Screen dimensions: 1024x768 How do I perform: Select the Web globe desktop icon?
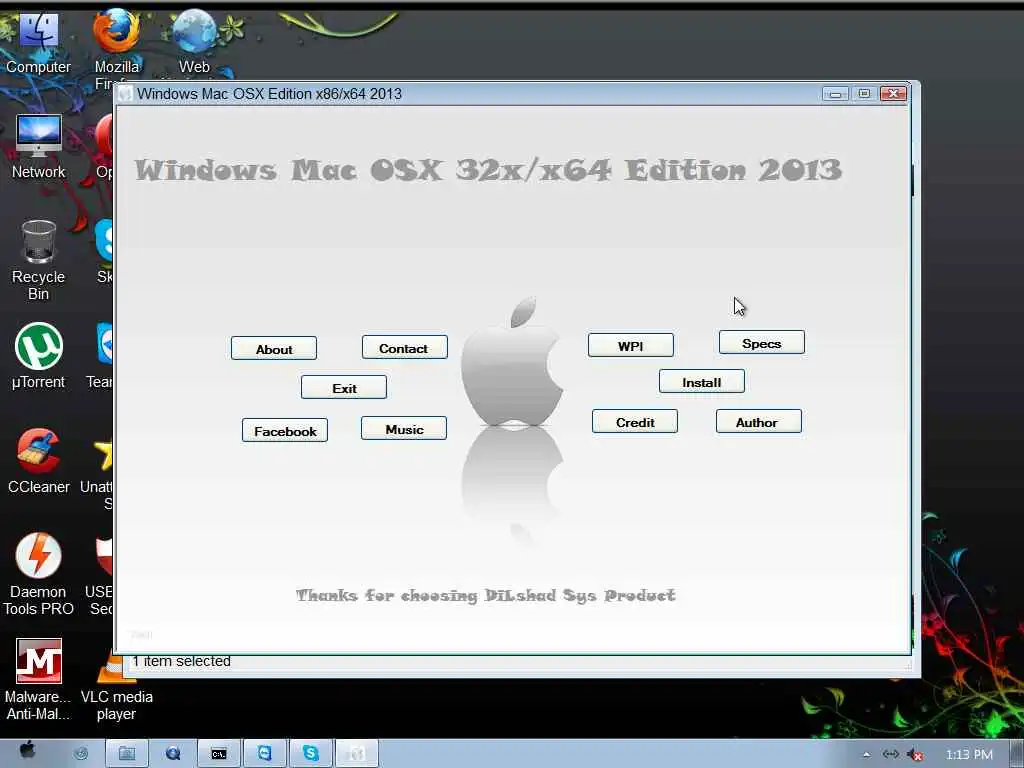194,42
